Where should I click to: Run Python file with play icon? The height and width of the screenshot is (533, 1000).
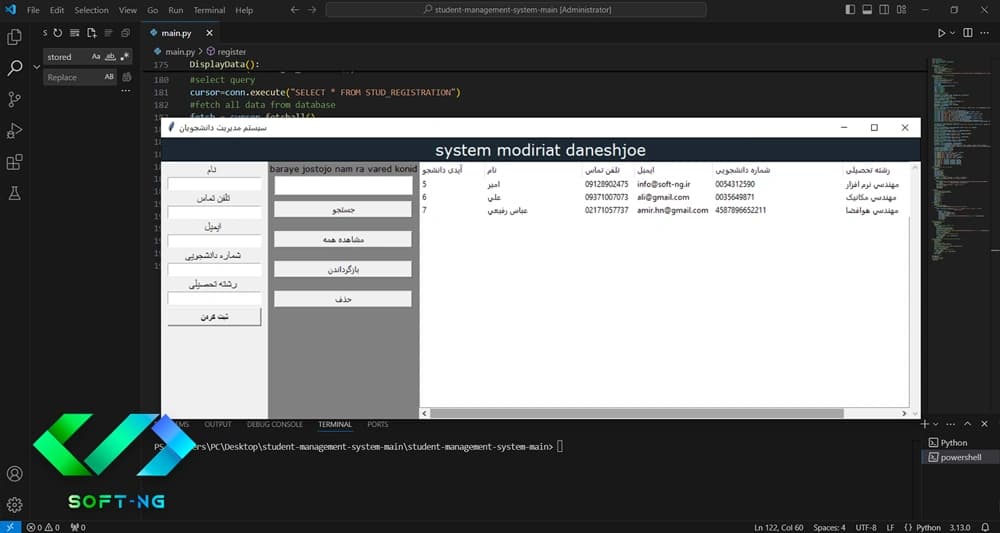pyautogui.click(x=941, y=33)
